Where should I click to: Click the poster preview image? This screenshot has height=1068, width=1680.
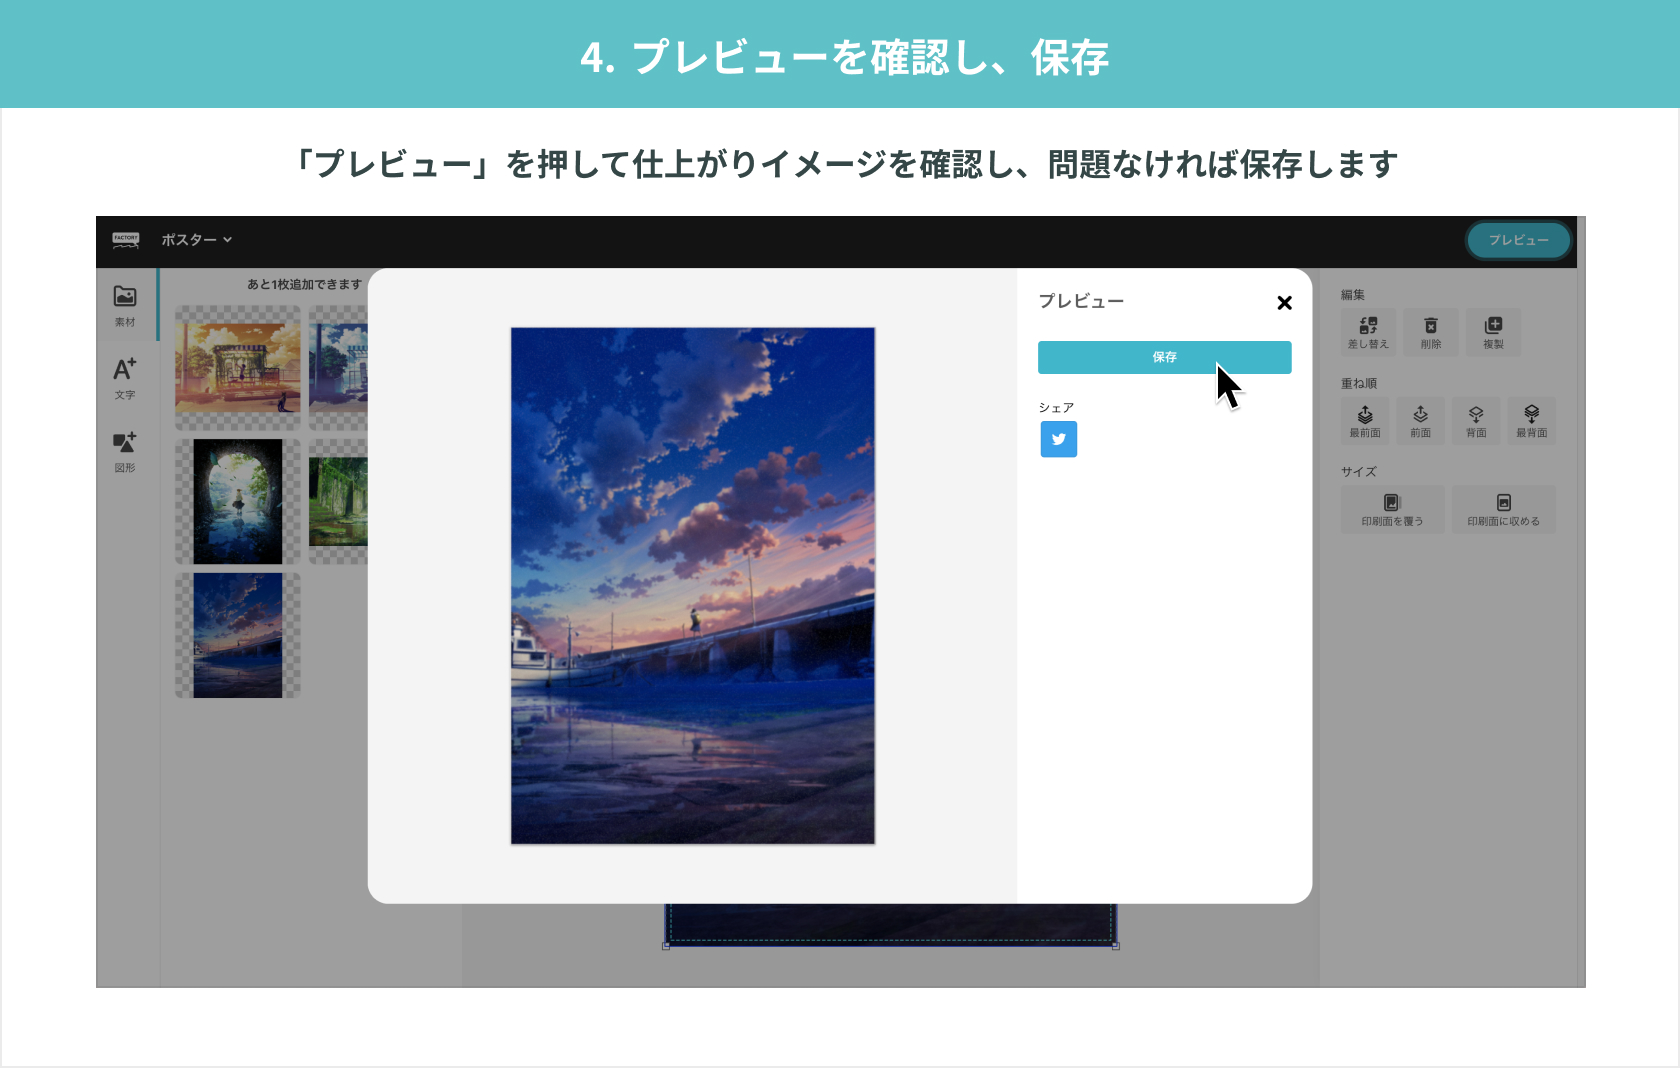693,586
